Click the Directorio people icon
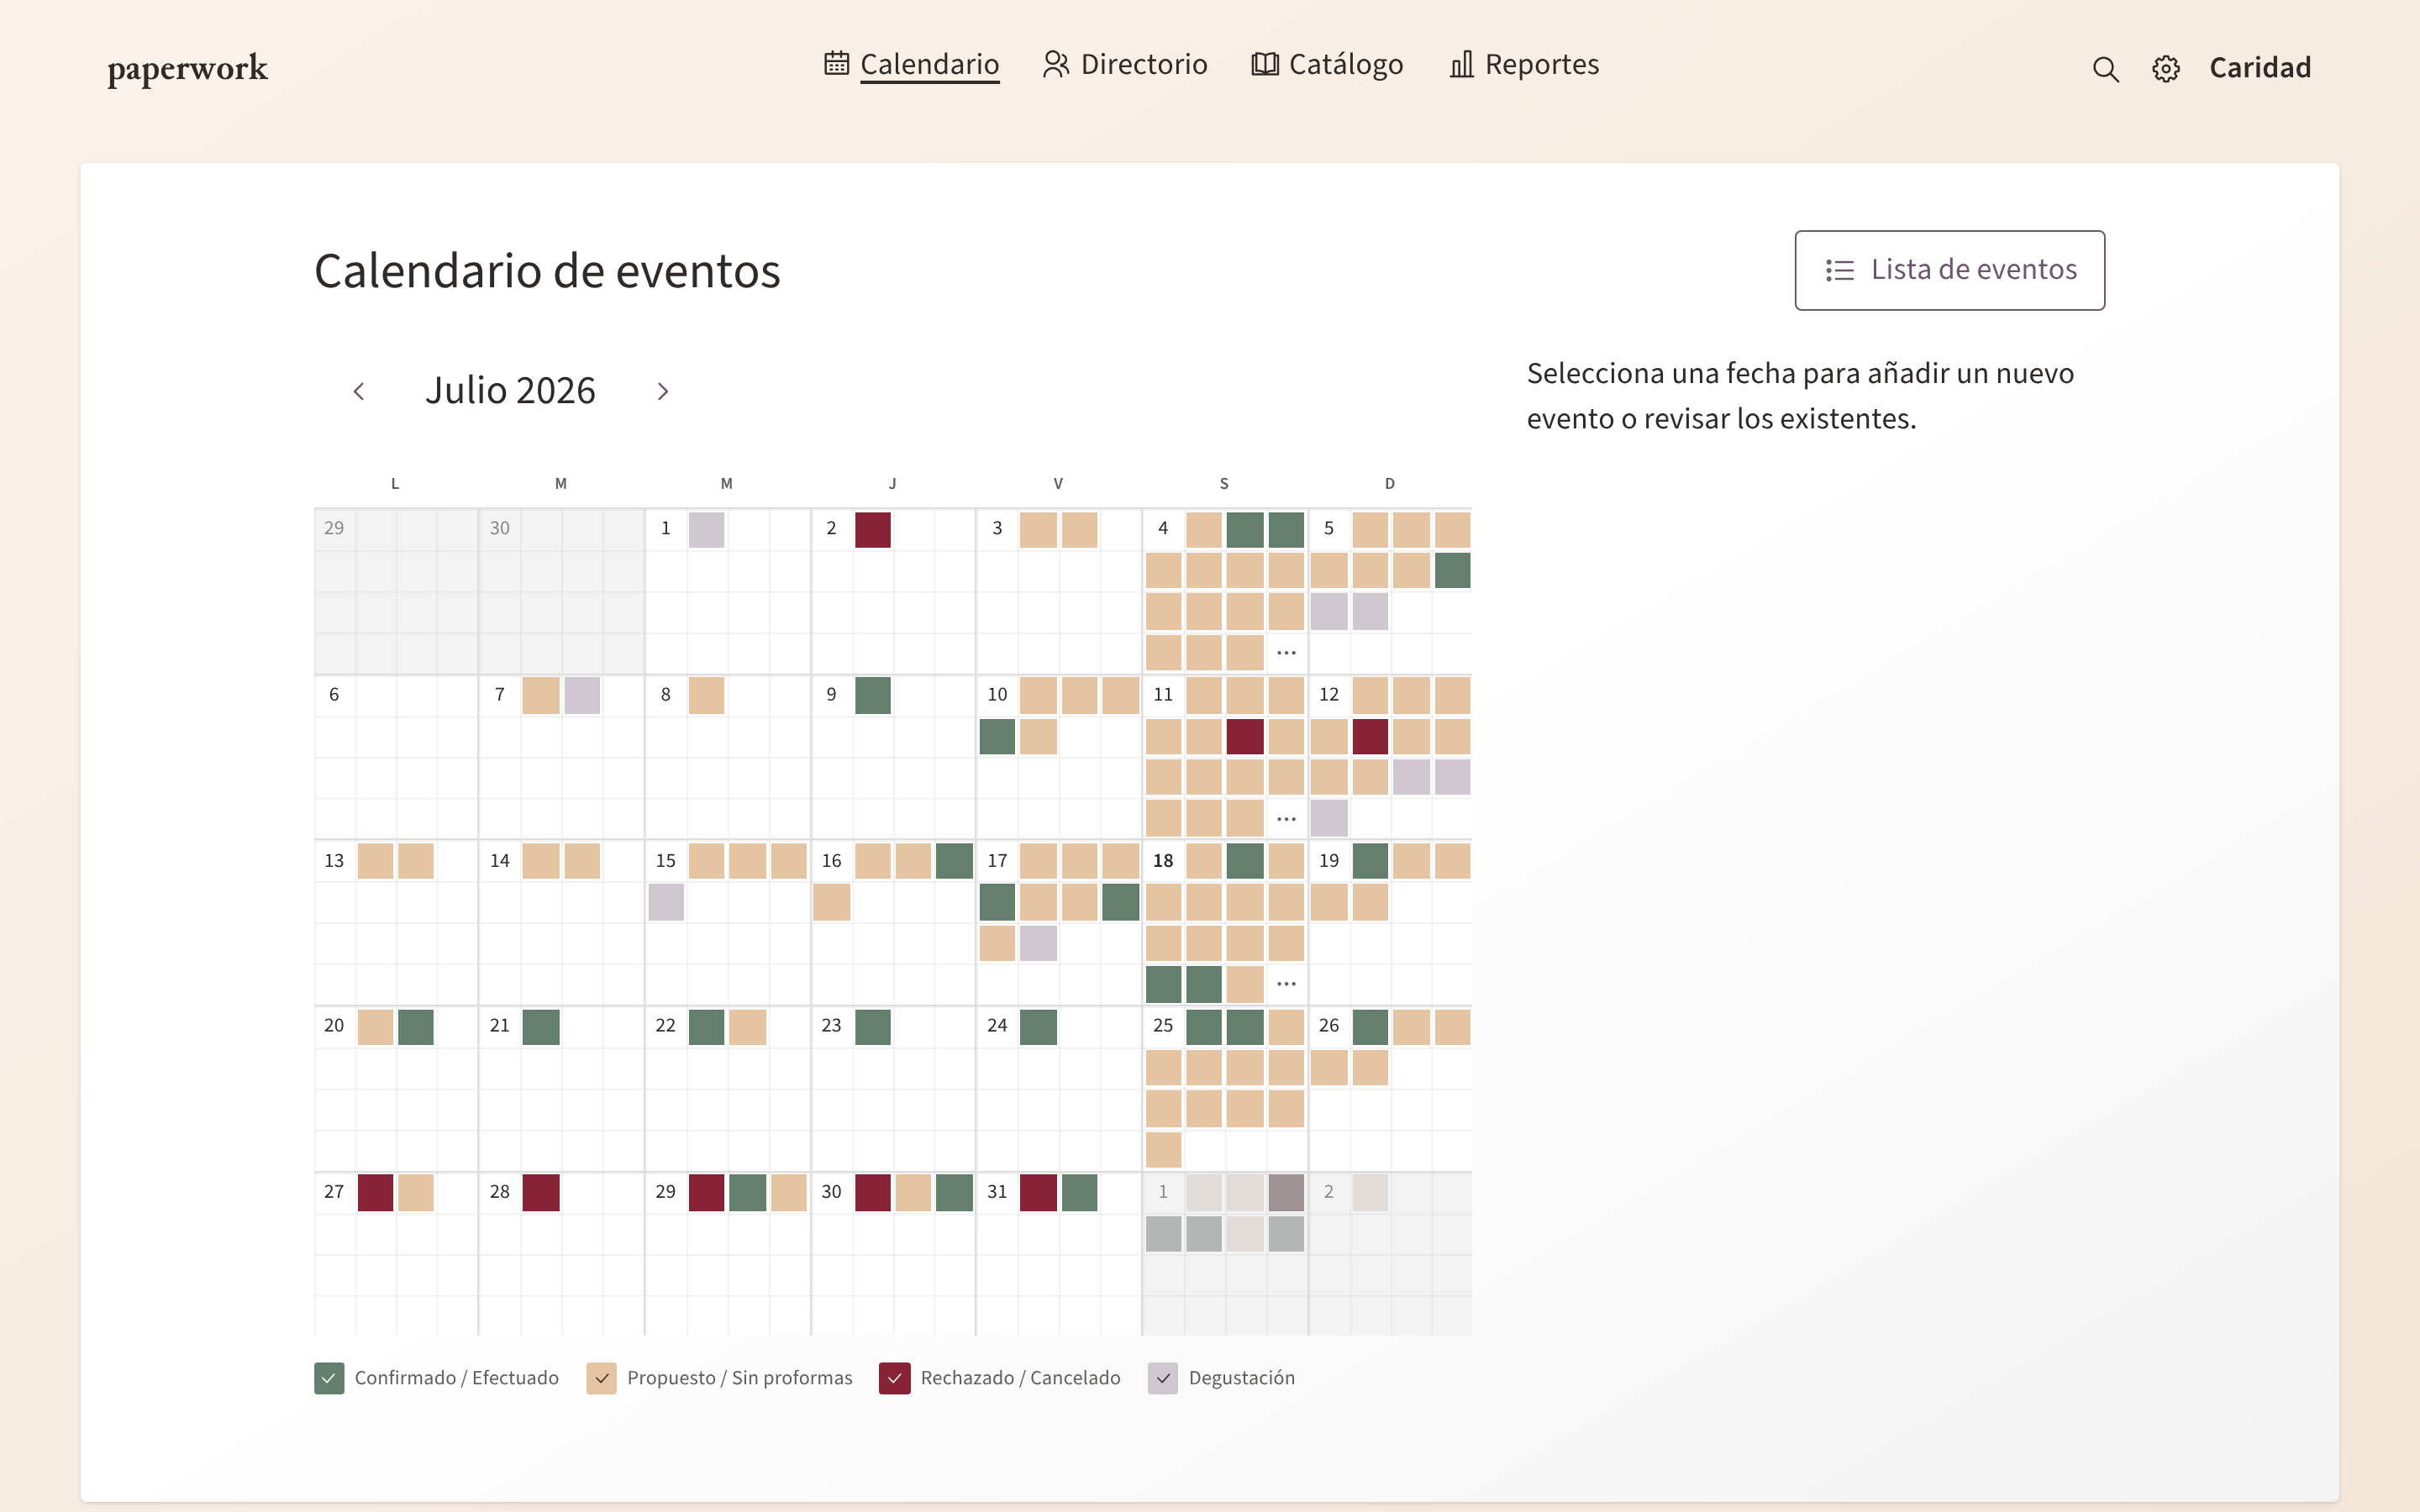This screenshot has height=1512, width=2420. (x=1056, y=64)
